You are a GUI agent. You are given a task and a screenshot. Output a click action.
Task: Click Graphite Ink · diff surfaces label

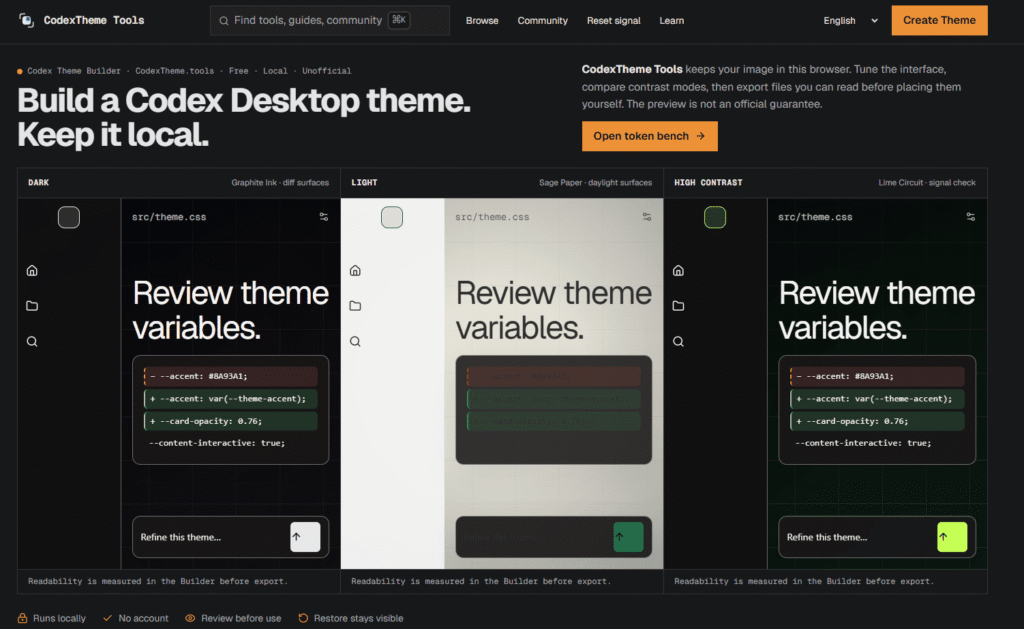click(x=280, y=183)
